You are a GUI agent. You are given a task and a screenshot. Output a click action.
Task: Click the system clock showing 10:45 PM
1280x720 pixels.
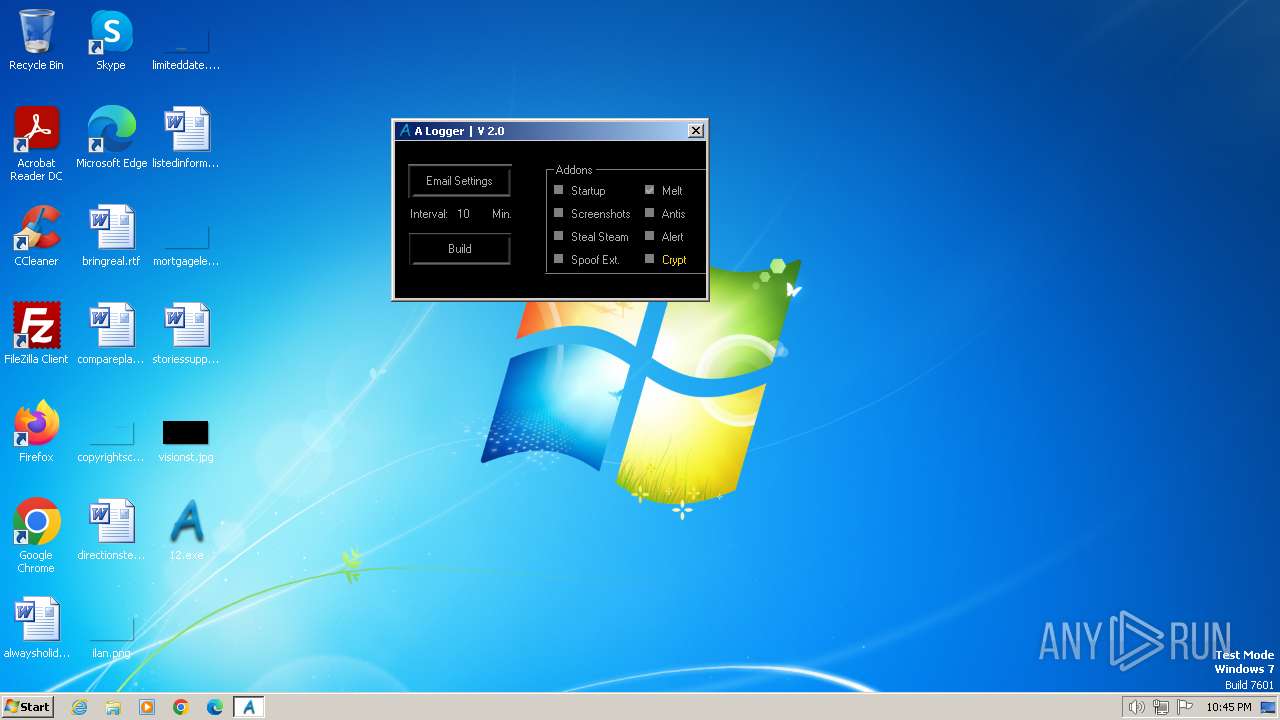1228,707
